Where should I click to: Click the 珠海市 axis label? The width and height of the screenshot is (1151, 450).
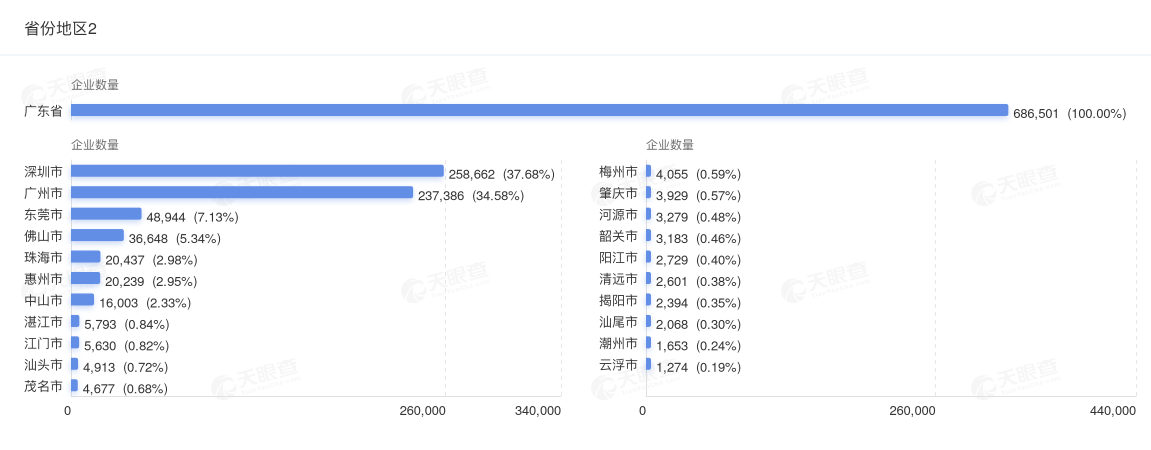point(43,258)
